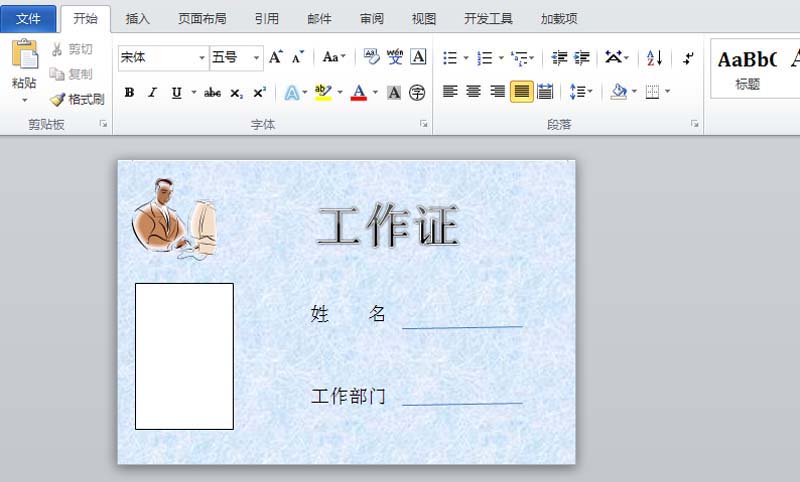This screenshot has height=482, width=800.
Task: Click Show/Hide paragraph marks icon
Action: point(688,58)
